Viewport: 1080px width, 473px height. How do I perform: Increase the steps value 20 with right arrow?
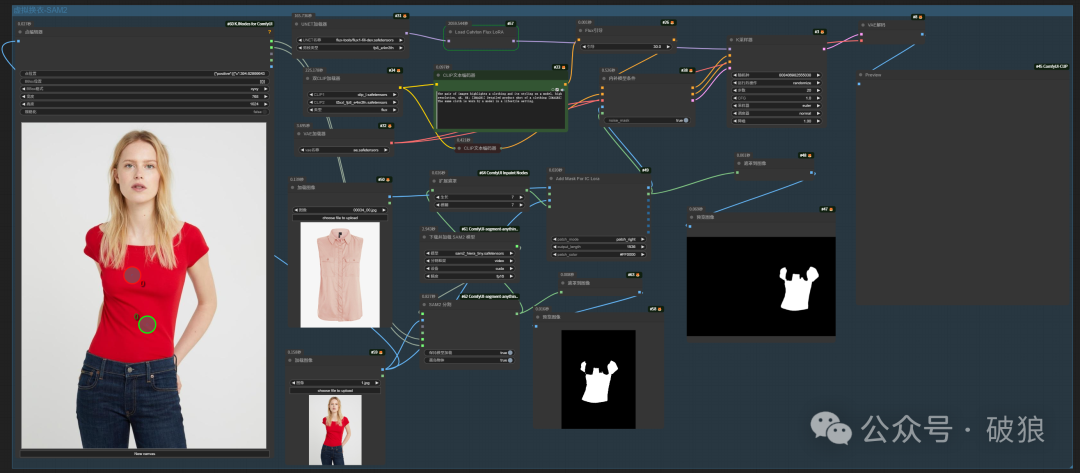click(x=819, y=90)
